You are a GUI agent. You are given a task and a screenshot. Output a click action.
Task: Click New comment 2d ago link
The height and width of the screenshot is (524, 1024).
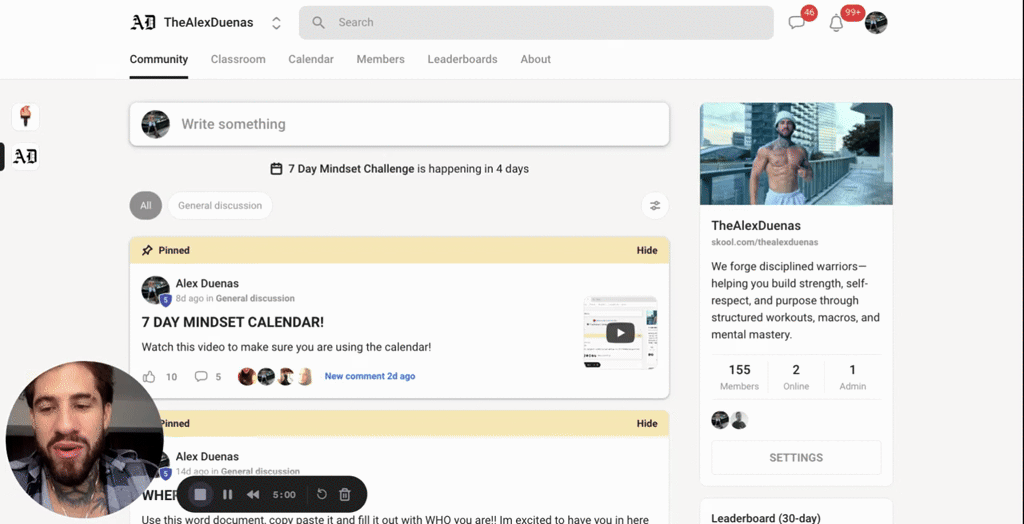(370, 376)
